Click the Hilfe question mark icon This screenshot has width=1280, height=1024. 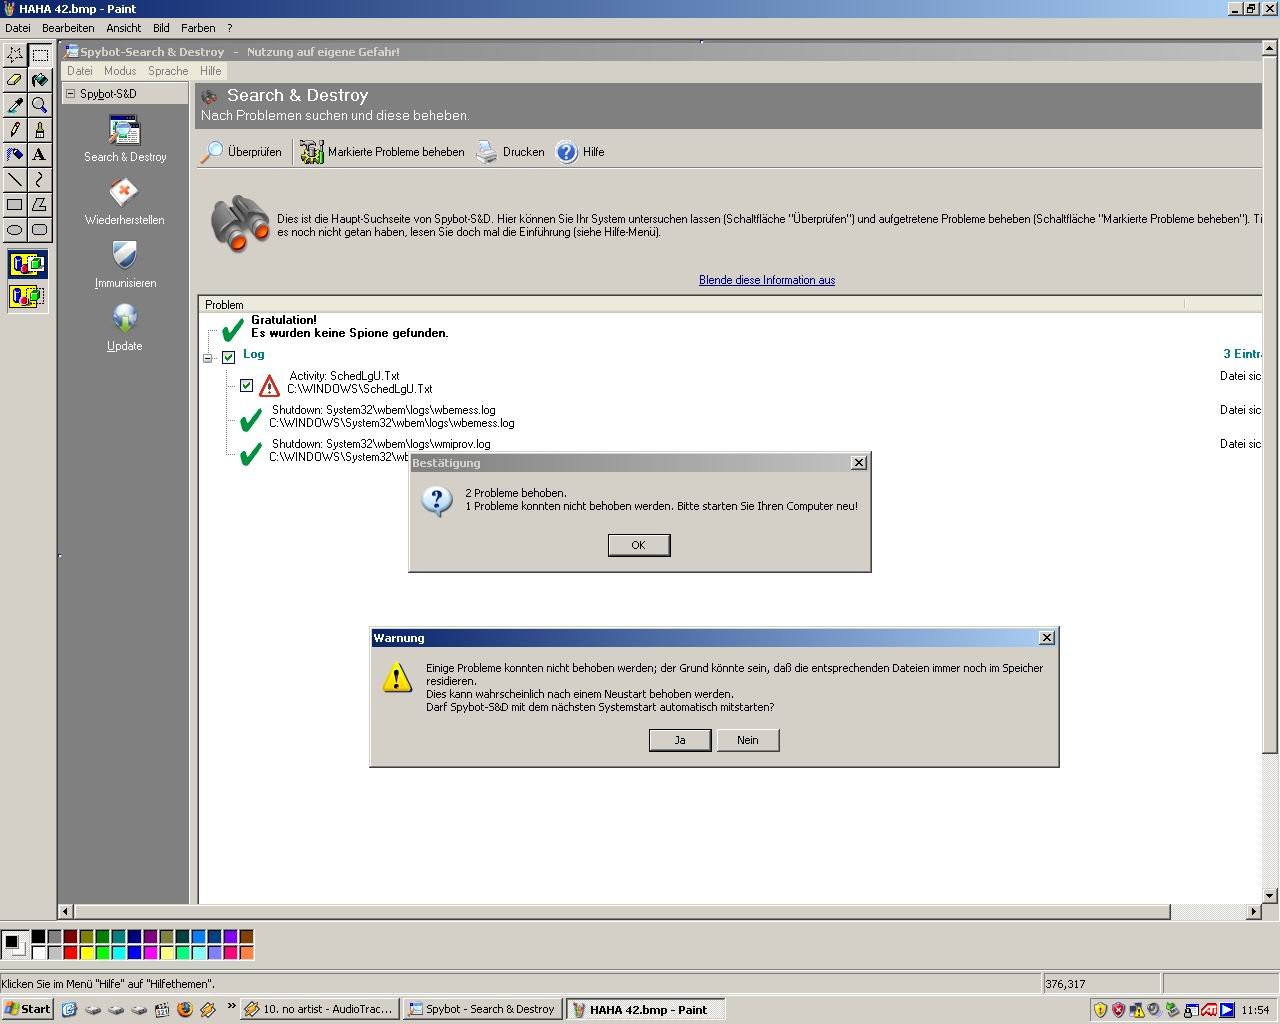[x=566, y=152]
